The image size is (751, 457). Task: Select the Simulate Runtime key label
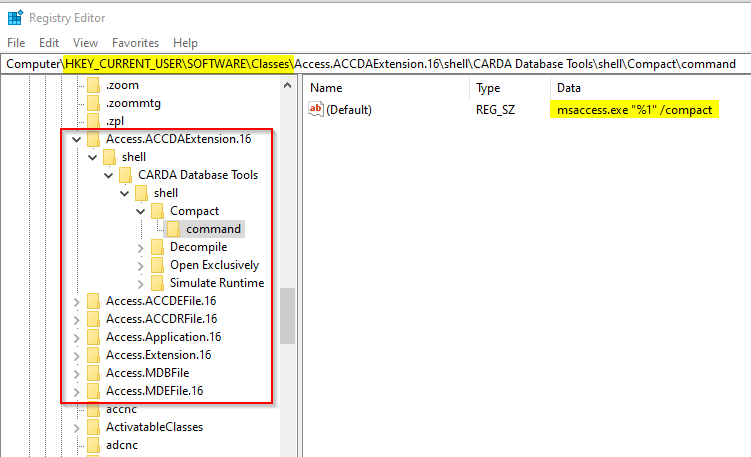[x=216, y=283]
